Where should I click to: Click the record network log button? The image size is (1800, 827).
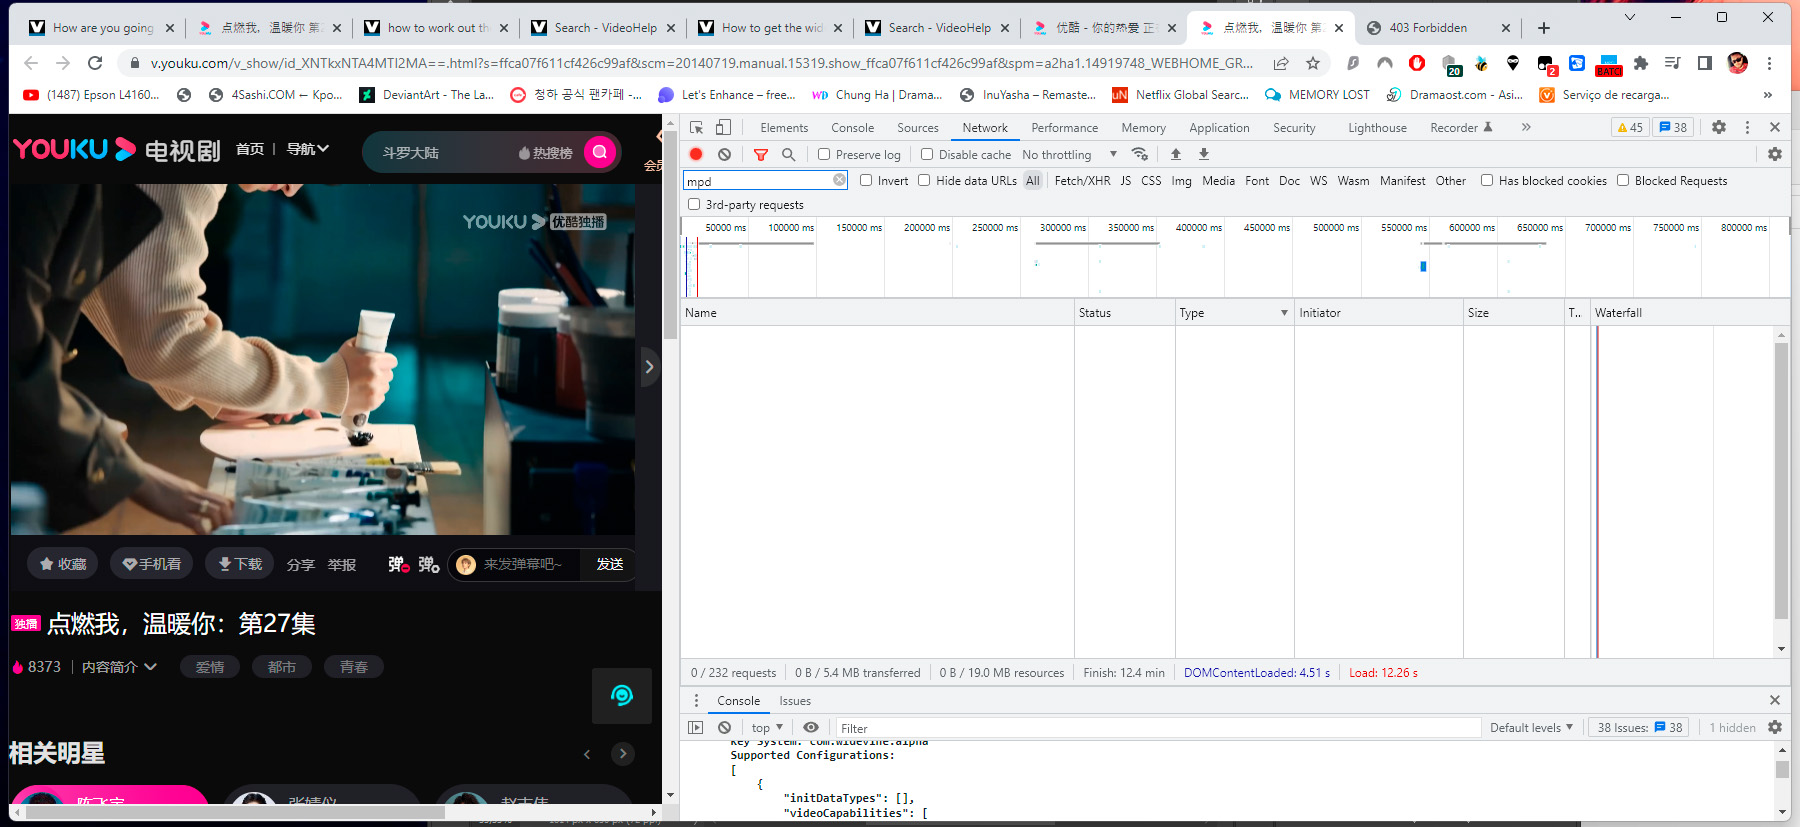(x=696, y=154)
